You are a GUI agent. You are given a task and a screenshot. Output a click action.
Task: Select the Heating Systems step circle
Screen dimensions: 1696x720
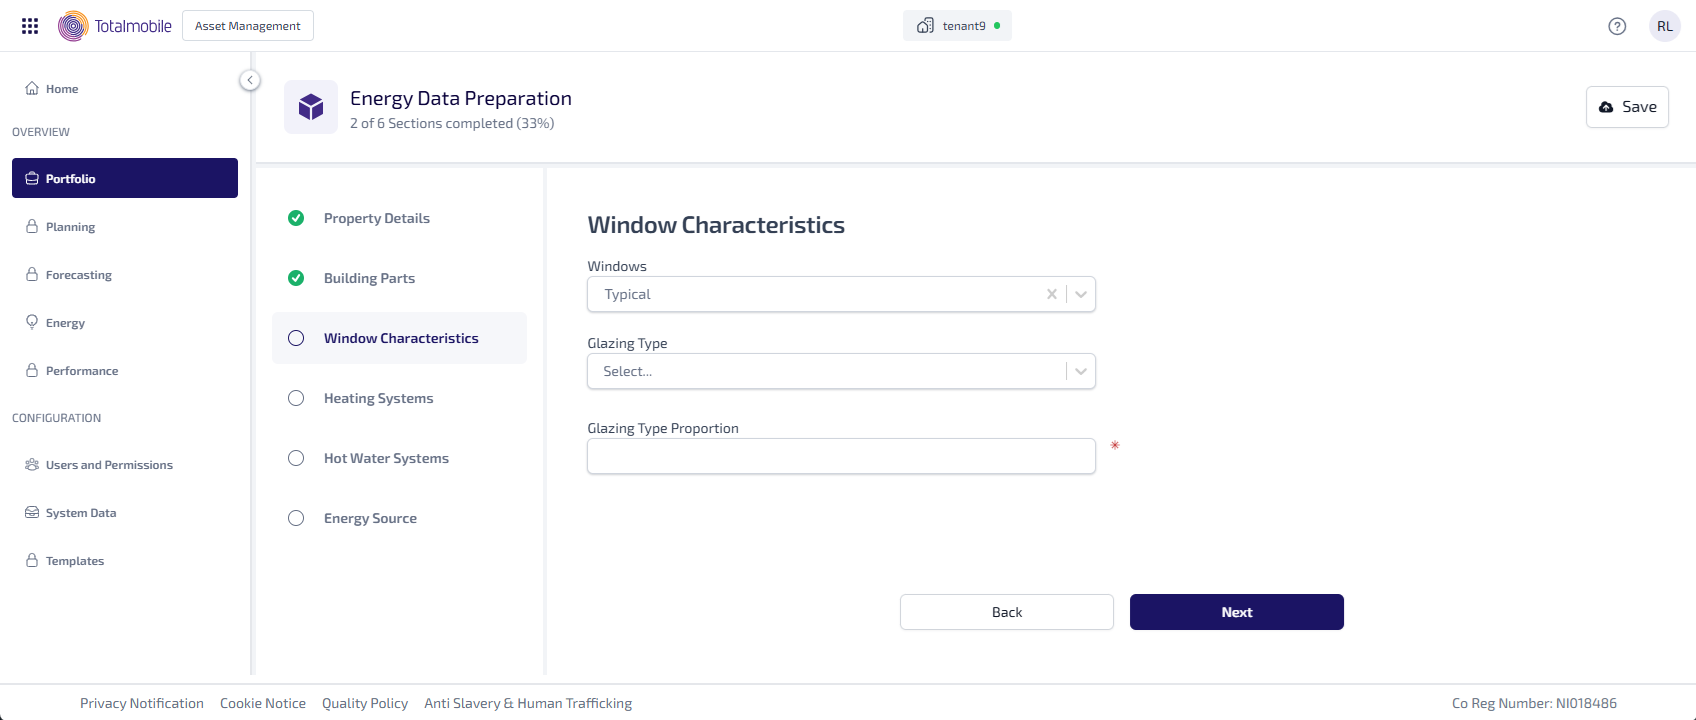296,398
